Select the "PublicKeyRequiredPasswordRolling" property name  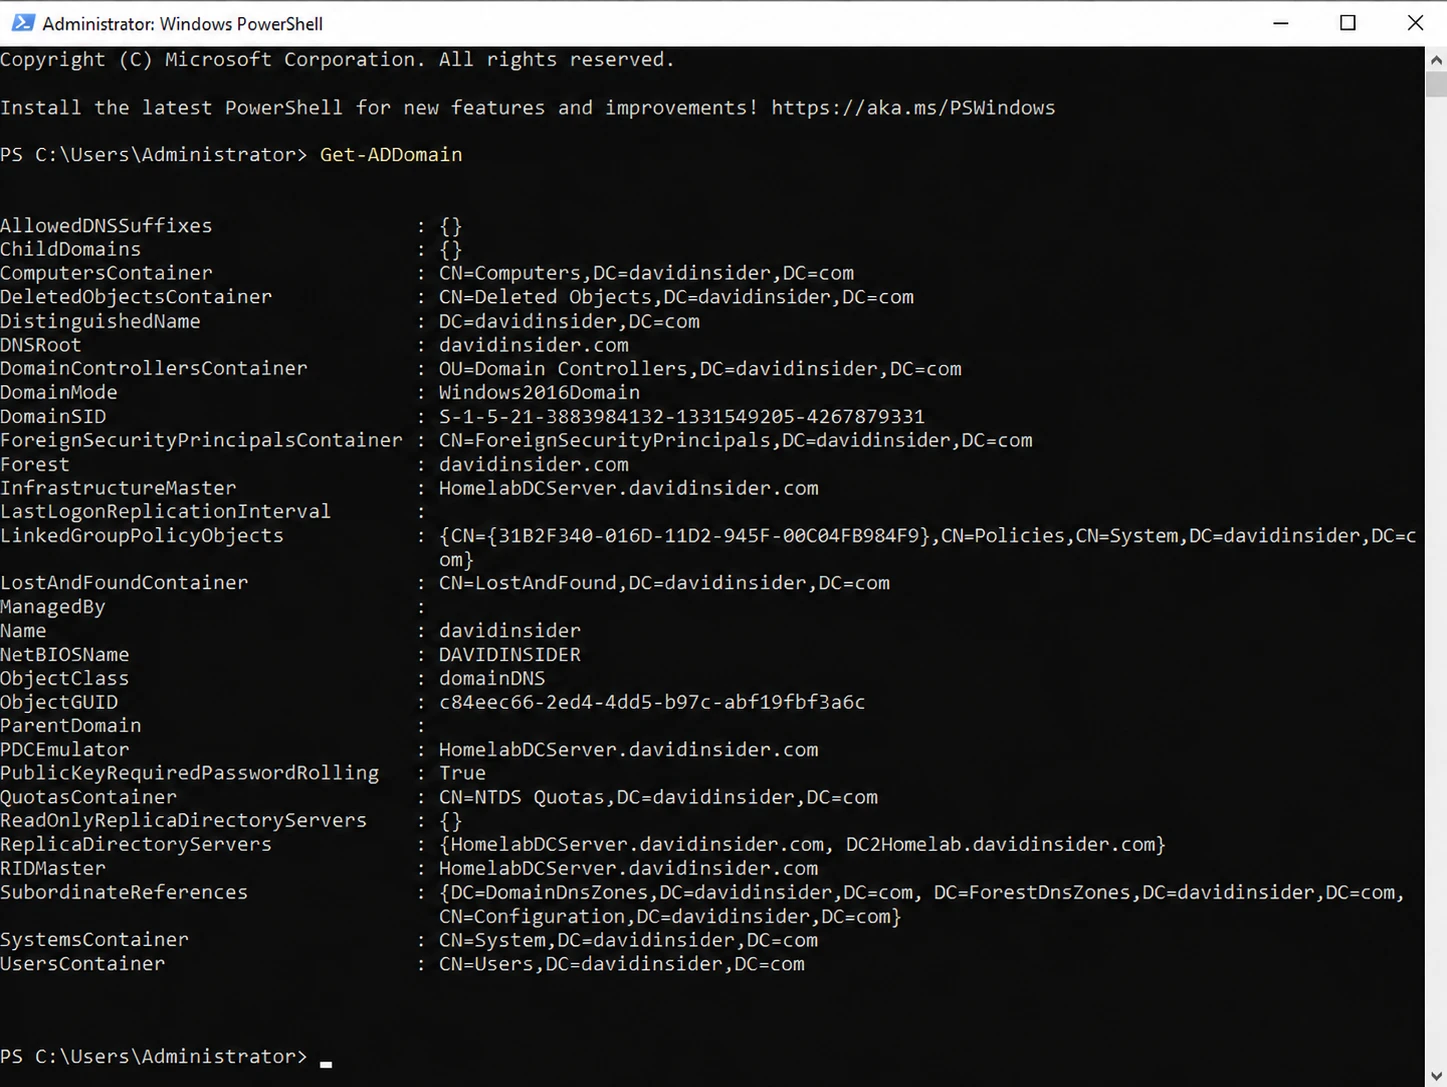tap(189, 773)
